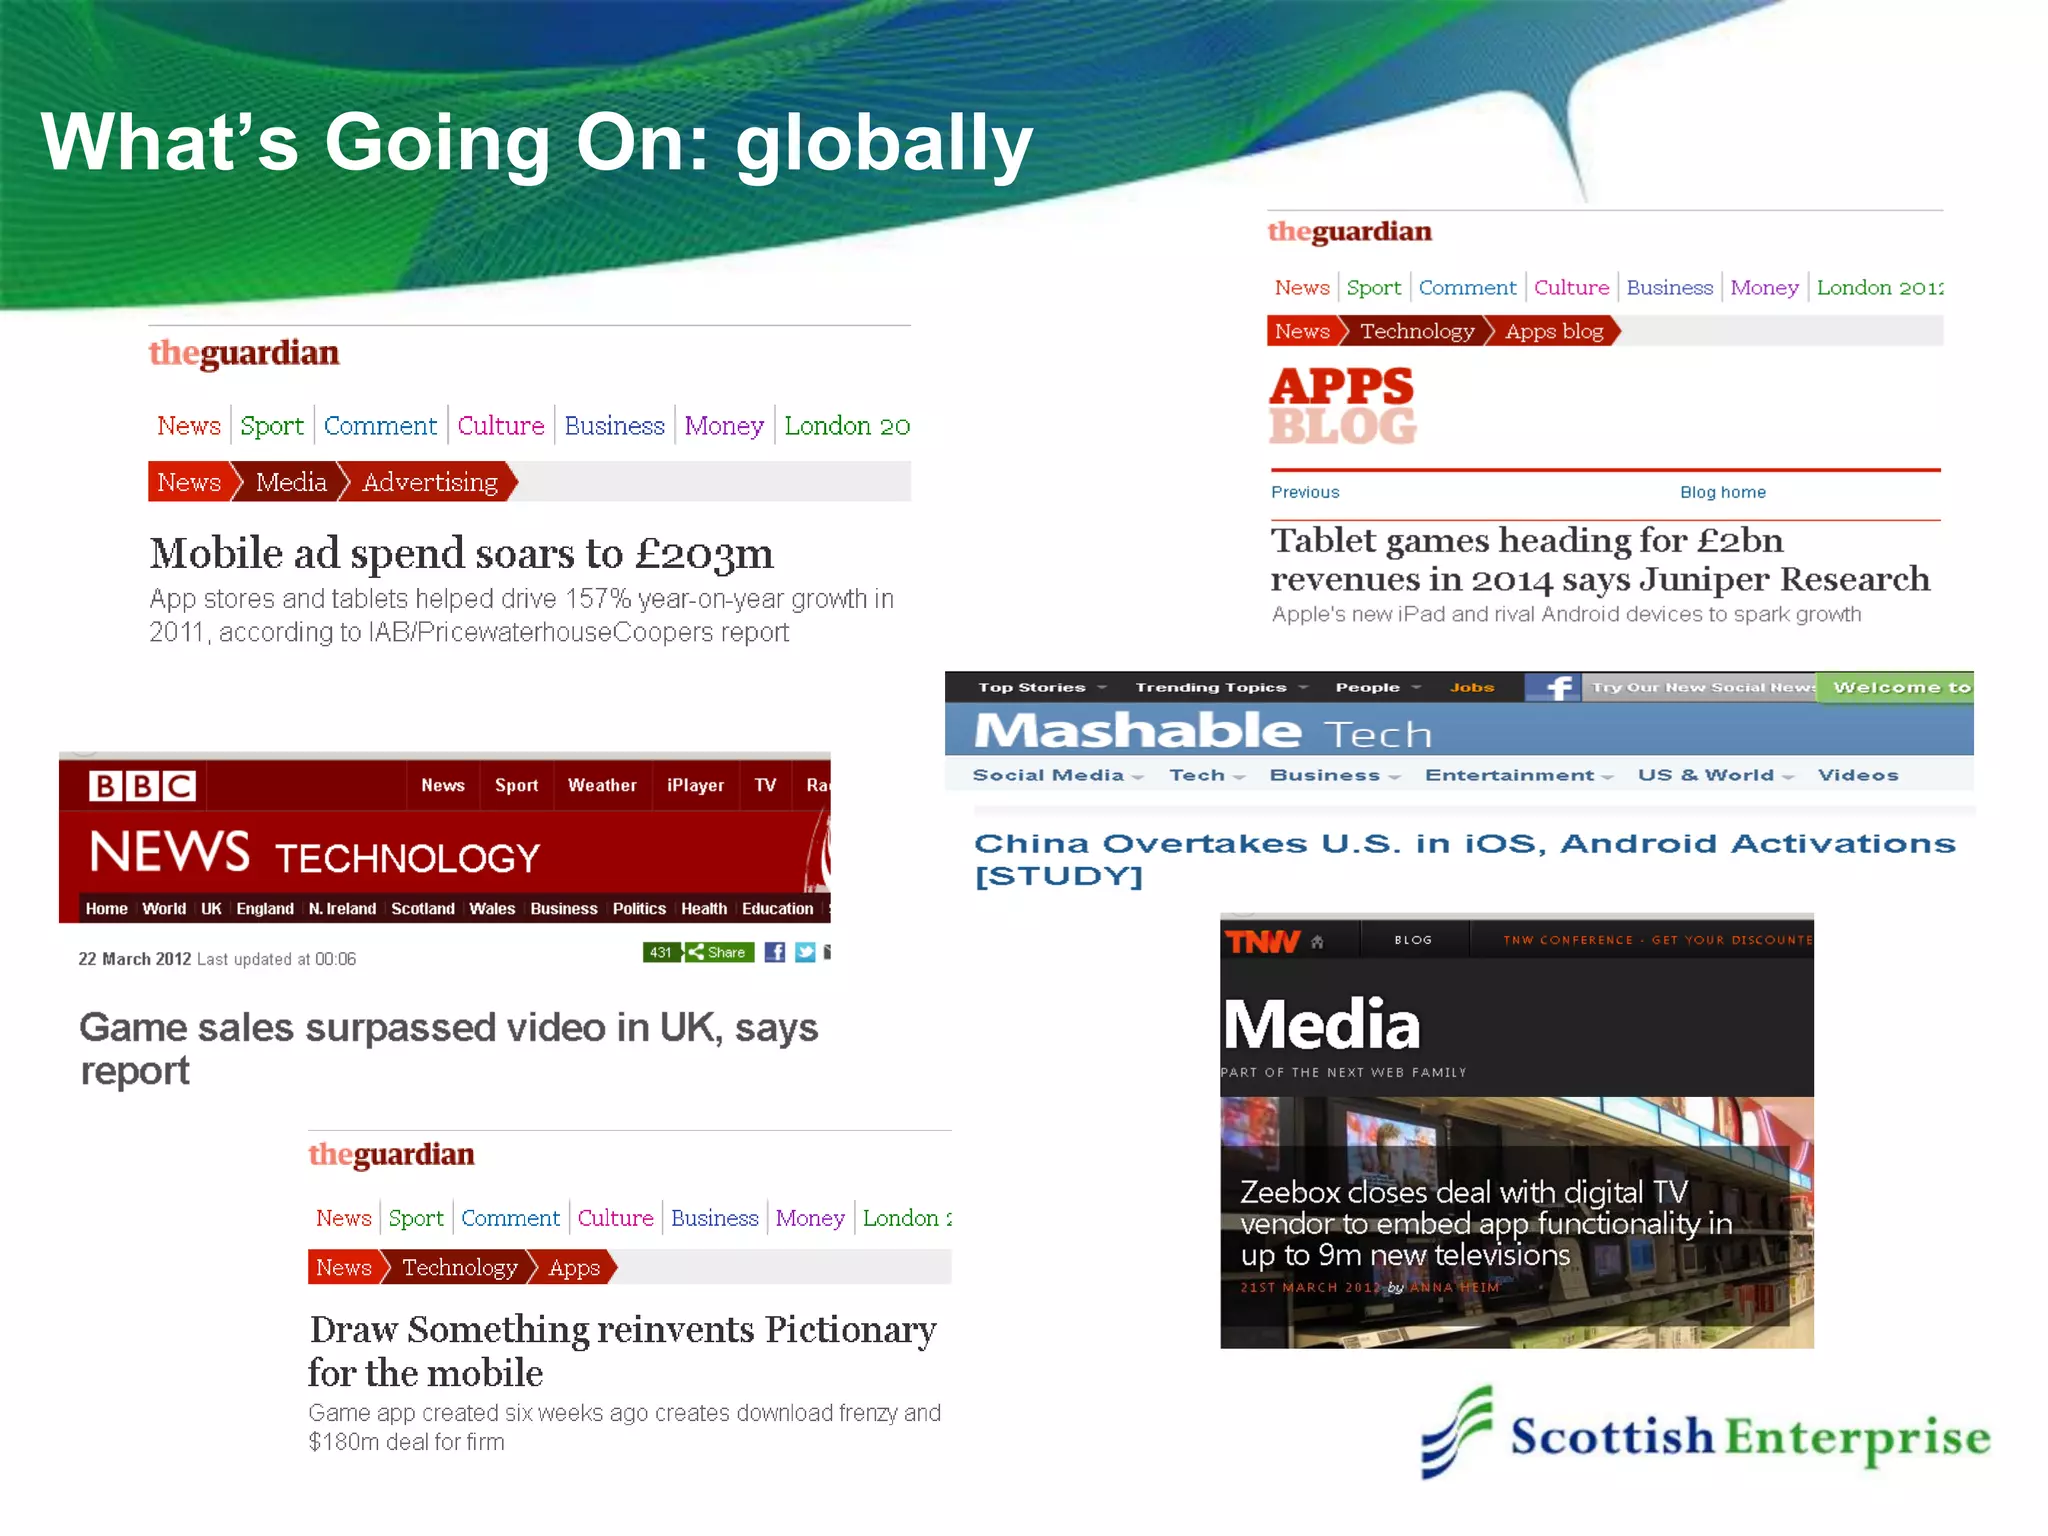Screen dimensions: 2048x1536
Task: Click the BBC logo blocks
Action: 142,786
